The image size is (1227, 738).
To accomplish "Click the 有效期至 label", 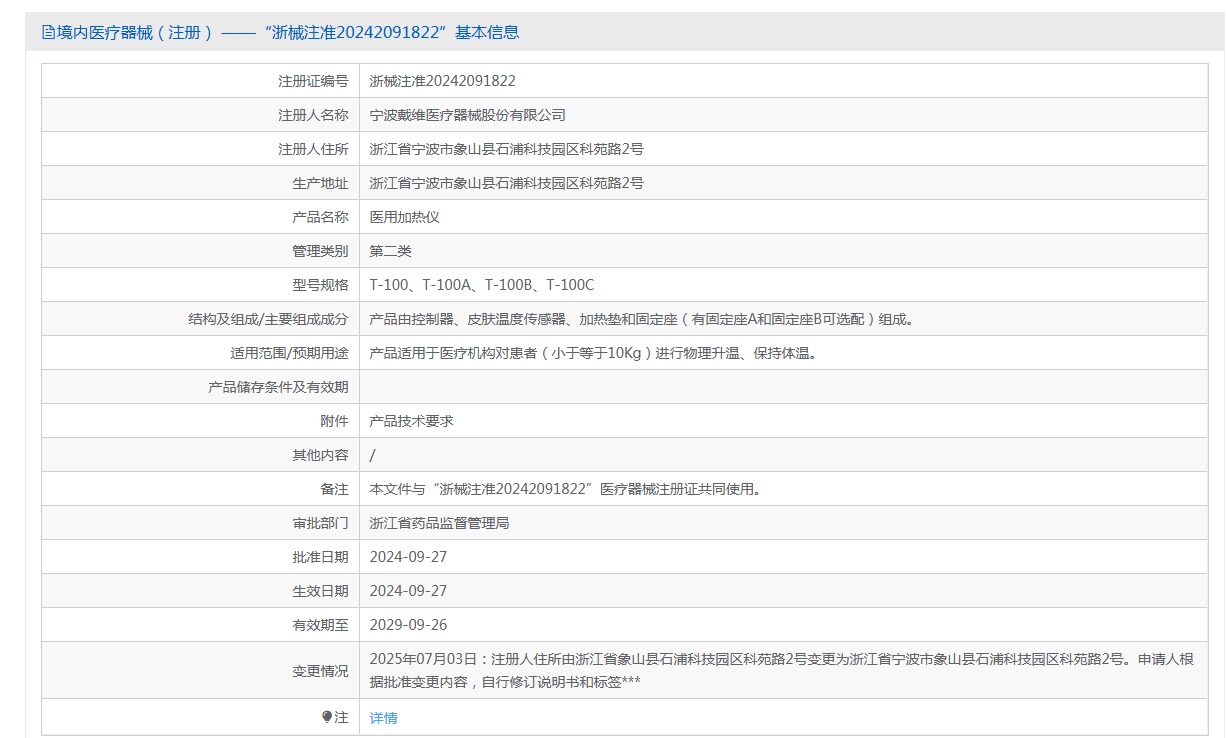I will tap(320, 625).
